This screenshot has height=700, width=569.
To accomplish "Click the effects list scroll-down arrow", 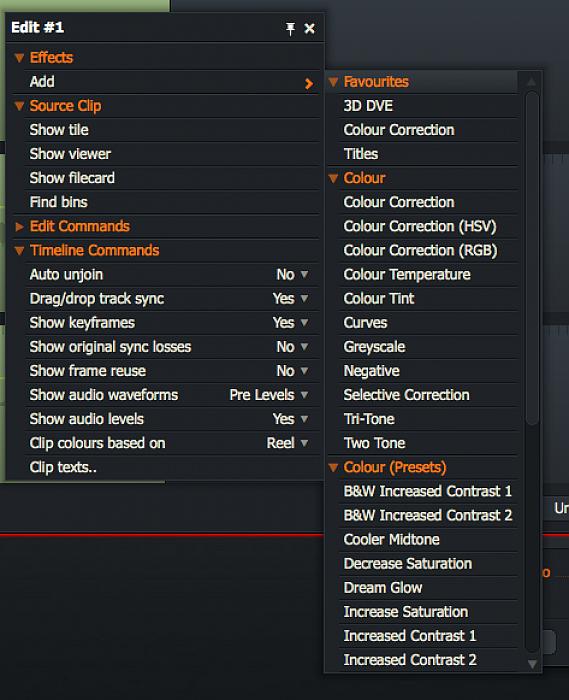I will tap(532, 664).
